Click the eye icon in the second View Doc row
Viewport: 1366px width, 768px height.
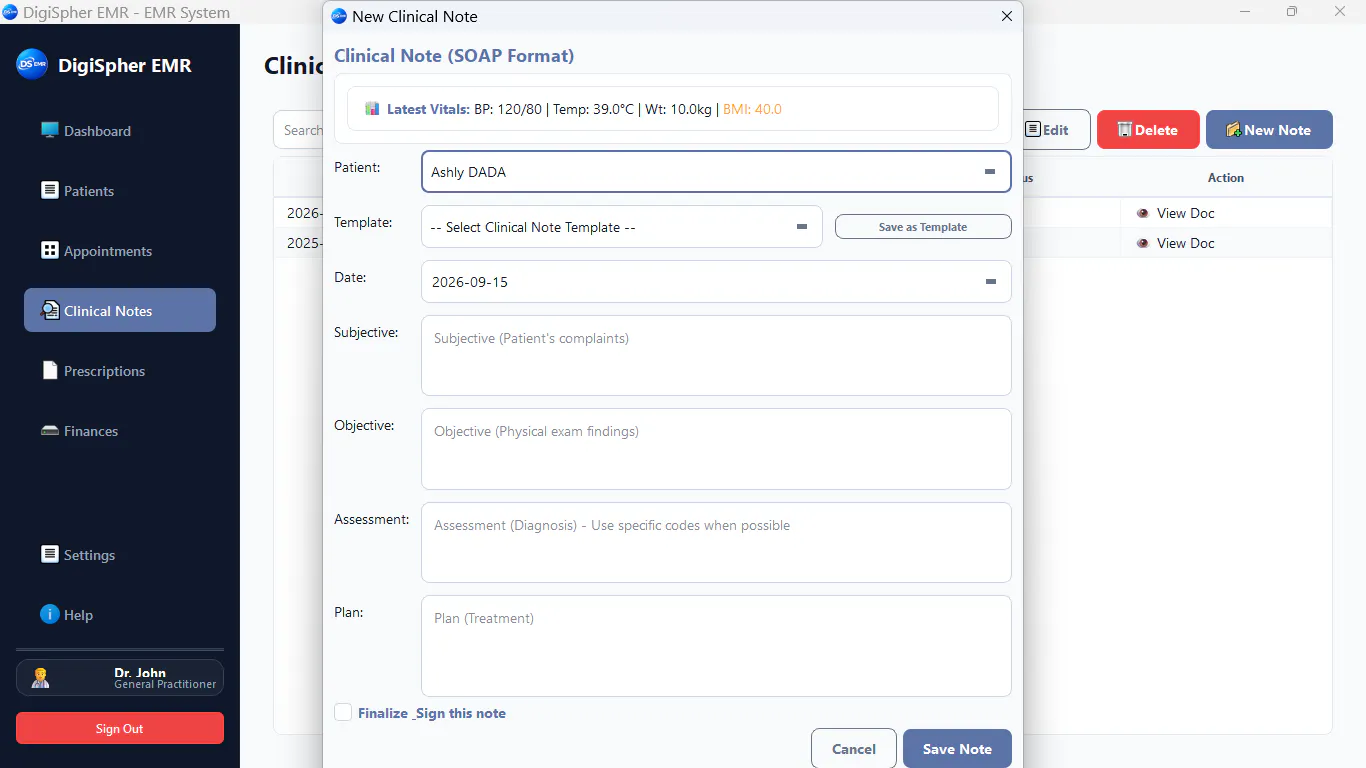pos(1142,243)
